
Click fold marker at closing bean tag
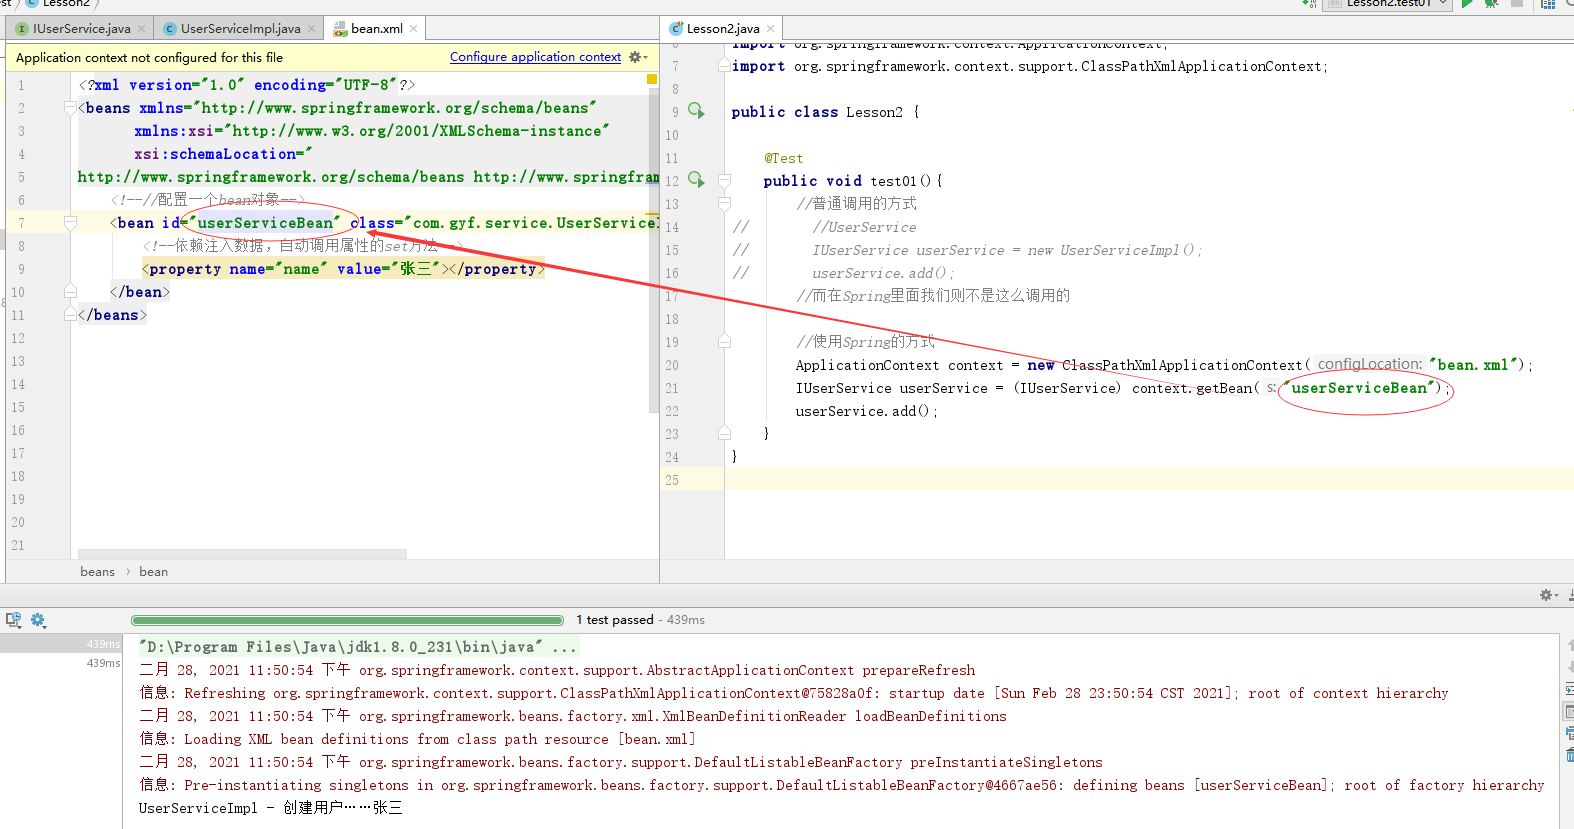click(70, 292)
